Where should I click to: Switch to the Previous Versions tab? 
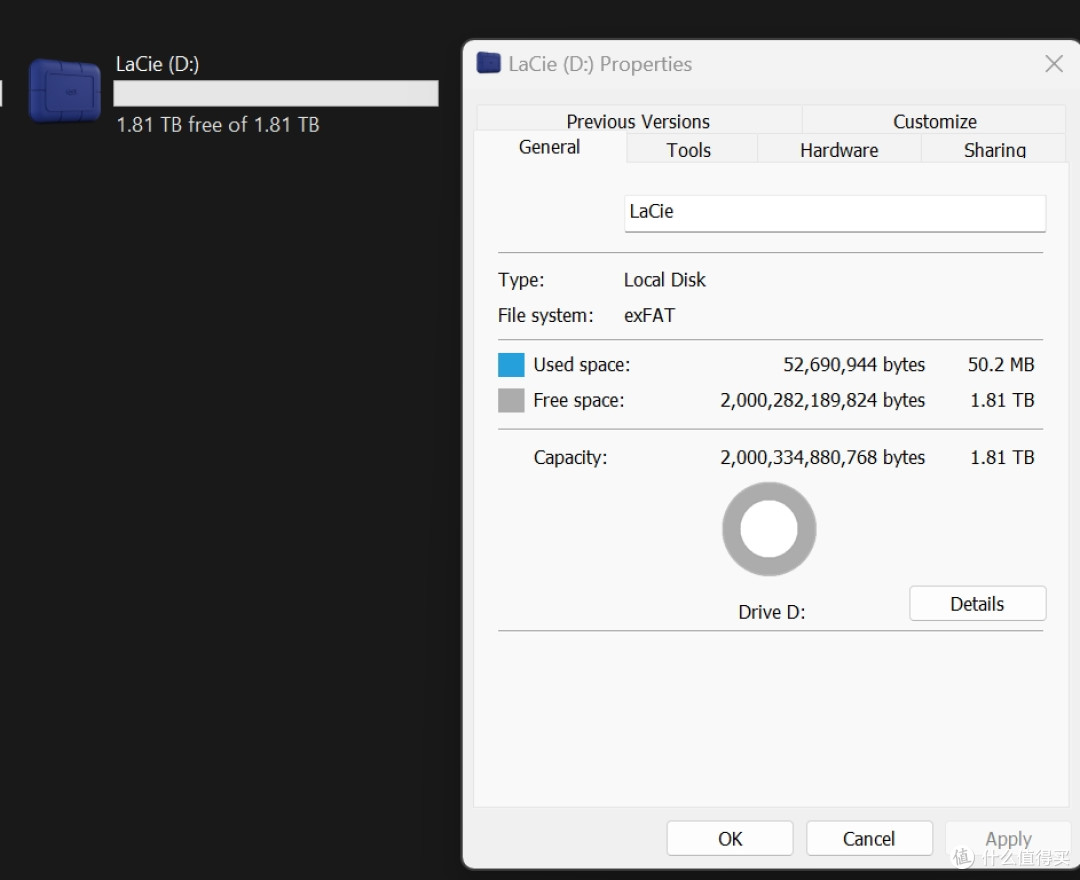638,121
